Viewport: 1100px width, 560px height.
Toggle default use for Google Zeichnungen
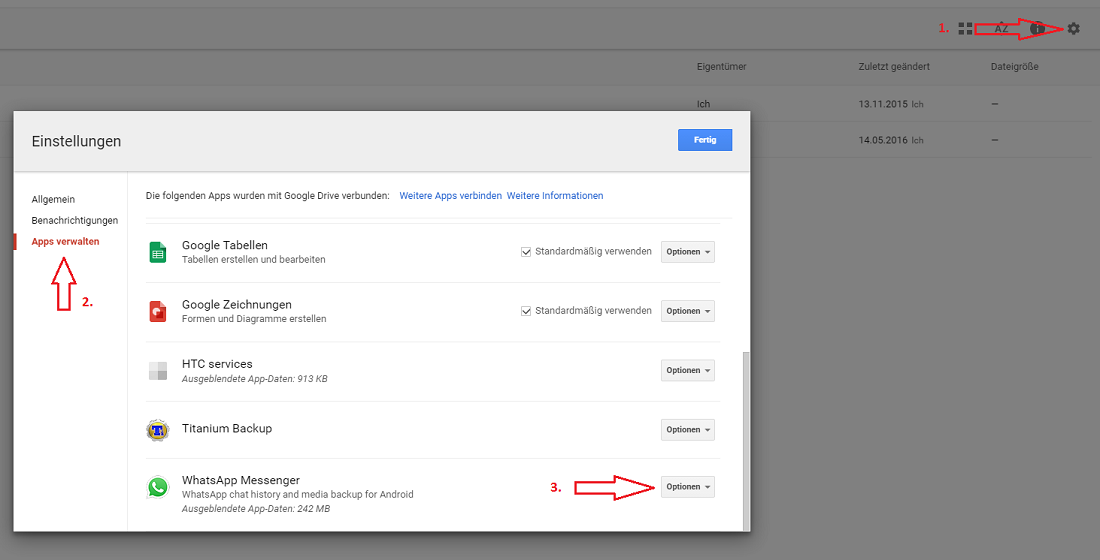click(x=525, y=311)
